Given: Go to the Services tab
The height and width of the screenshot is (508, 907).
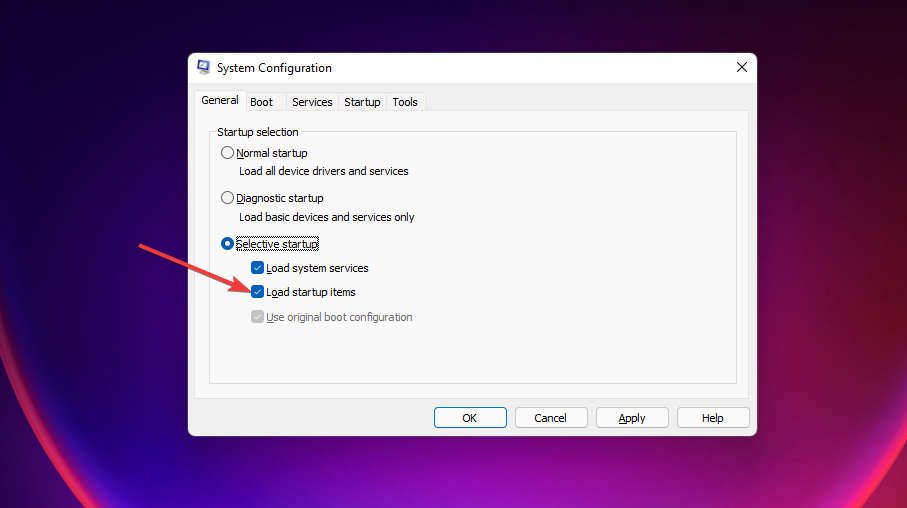Looking at the screenshot, I should (x=312, y=102).
